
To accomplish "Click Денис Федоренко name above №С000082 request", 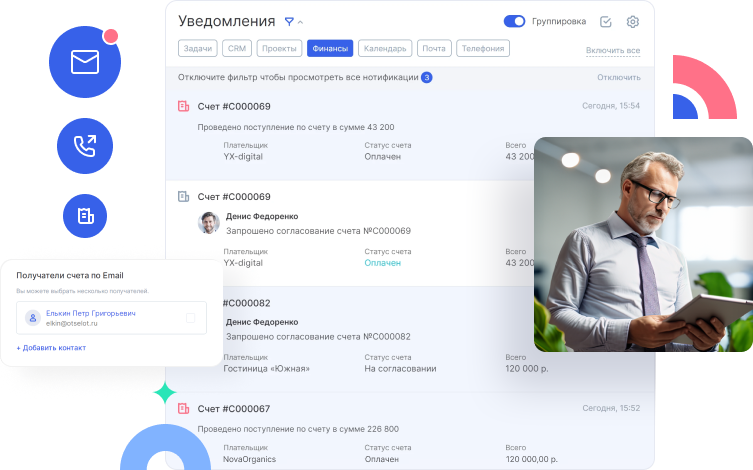I will 262,322.
